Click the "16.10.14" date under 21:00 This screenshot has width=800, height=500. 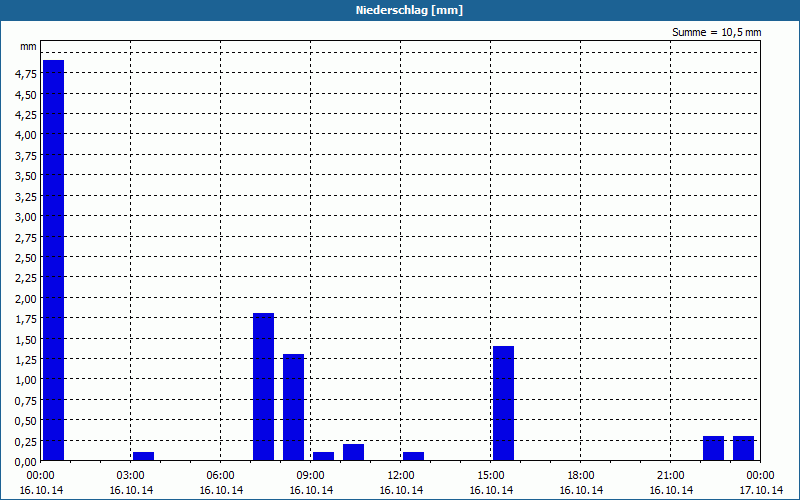(671, 490)
